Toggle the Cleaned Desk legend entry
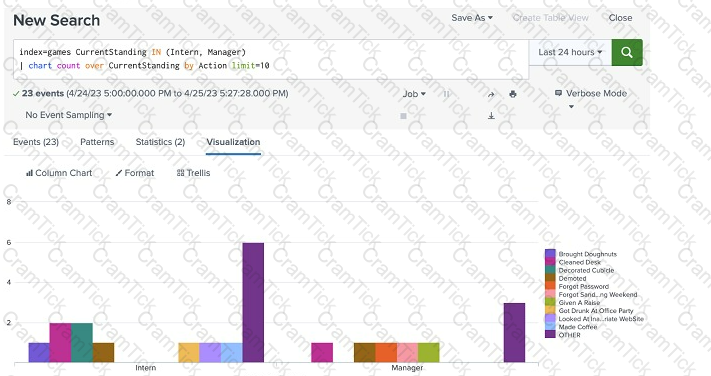The width and height of the screenshot is (711, 376). [573, 262]
